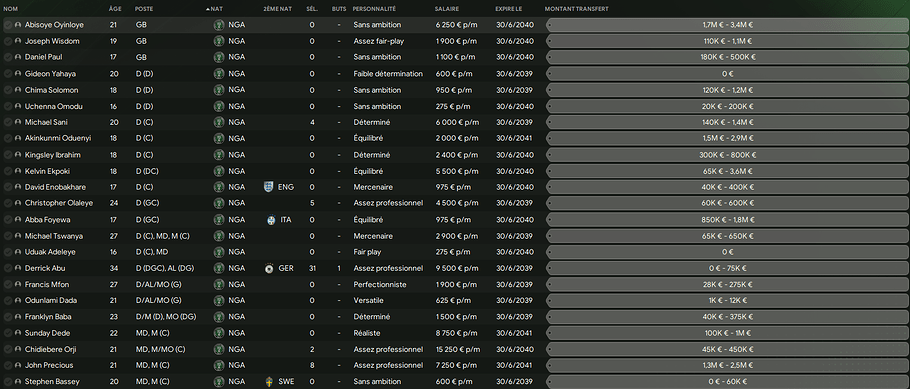
Task: Open Franklyn Baba's player profile
Action: (x=48, y=317)
